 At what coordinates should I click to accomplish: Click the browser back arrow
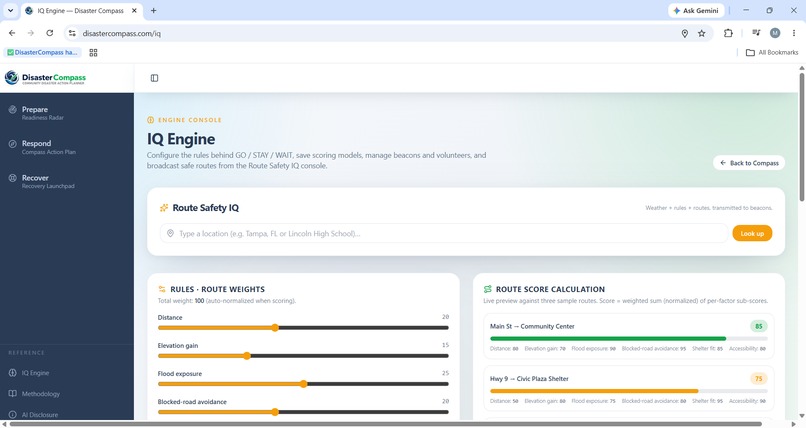tap(12, 33)
